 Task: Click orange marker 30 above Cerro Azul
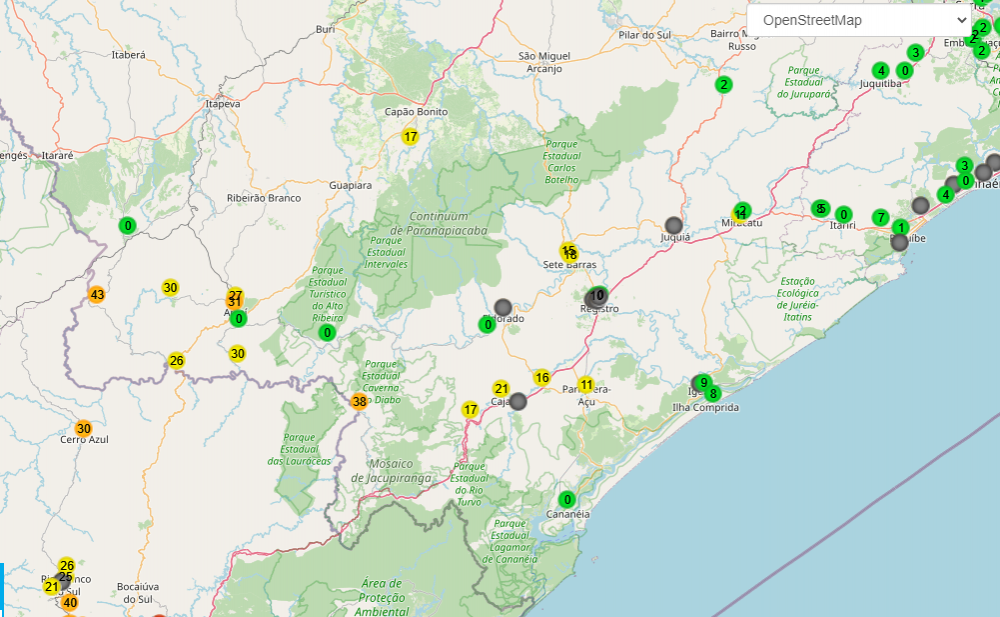point(84,428)
